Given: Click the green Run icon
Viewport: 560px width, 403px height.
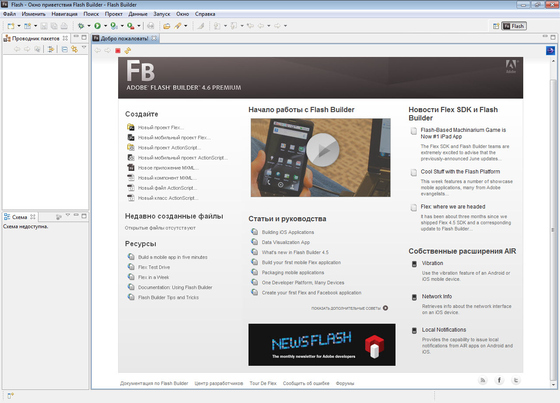Looking at the screenshot, I should click(97, 26).
